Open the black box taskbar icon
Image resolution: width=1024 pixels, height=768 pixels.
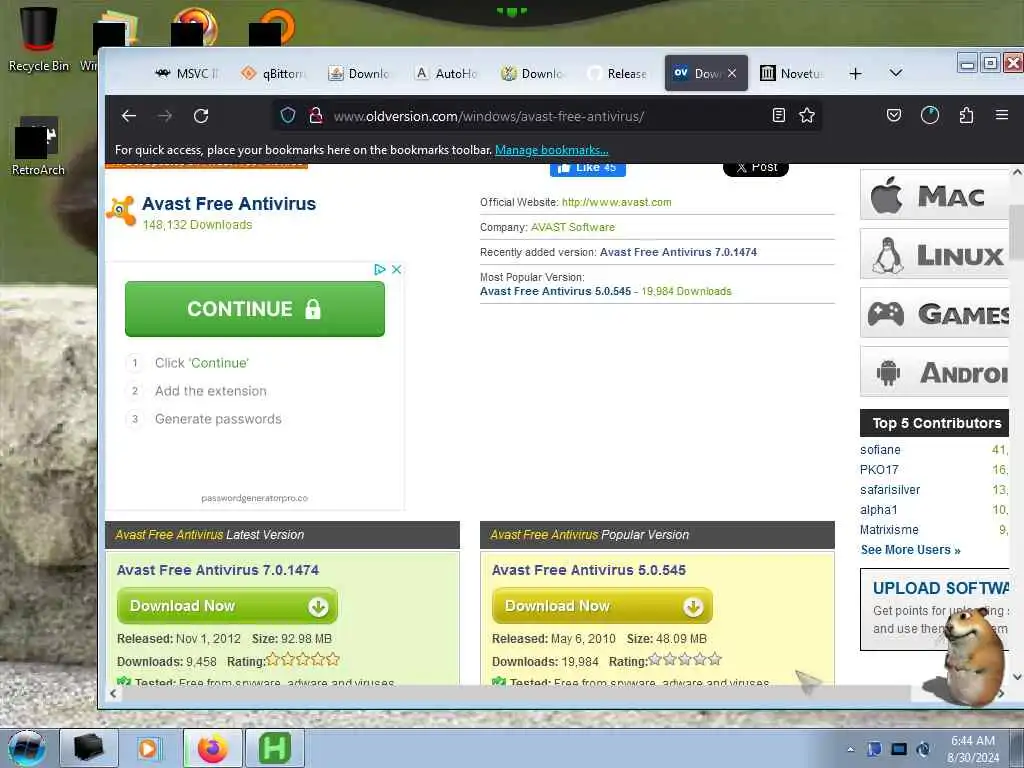(x=89, y=748)
